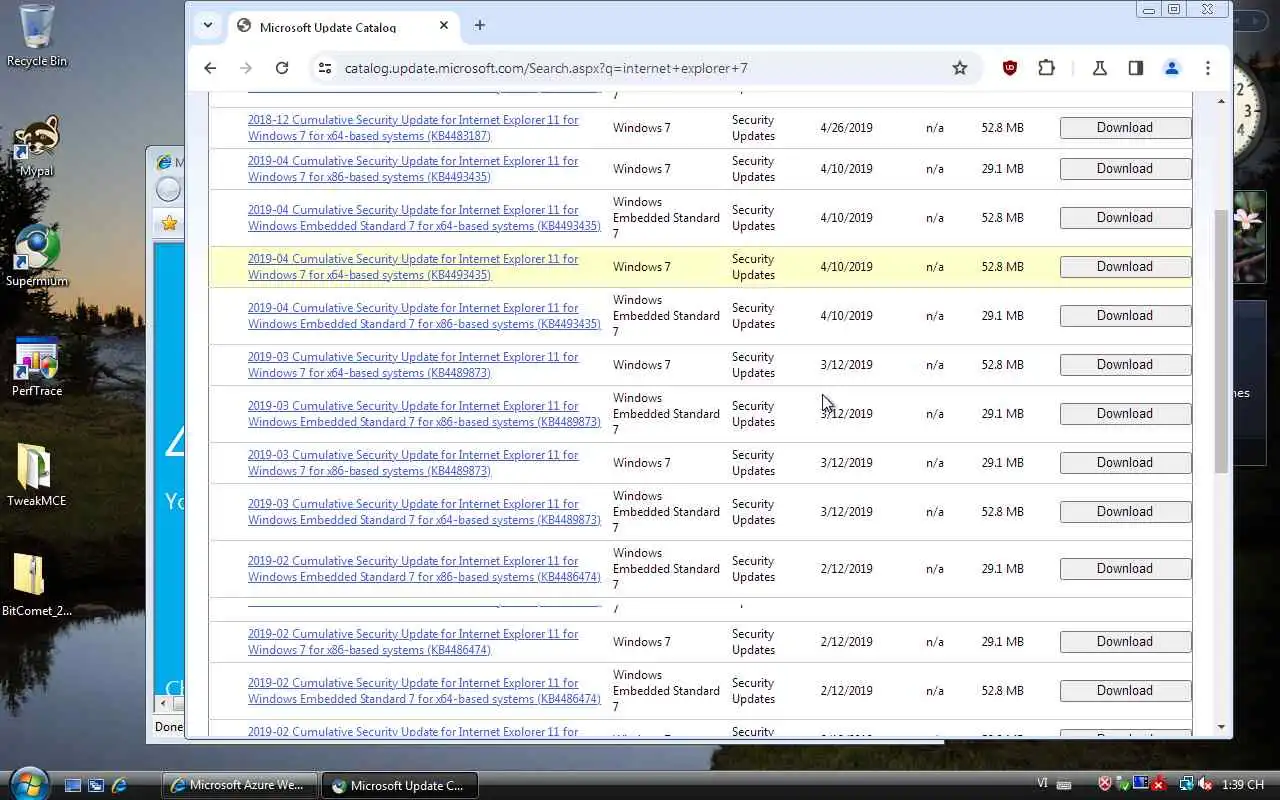Download 2019-02 Embedded Standard 7 x86 29.1 MB
Image resolution: width=1280 pixels, height=800 pixels.
[x=1125, y=569]
